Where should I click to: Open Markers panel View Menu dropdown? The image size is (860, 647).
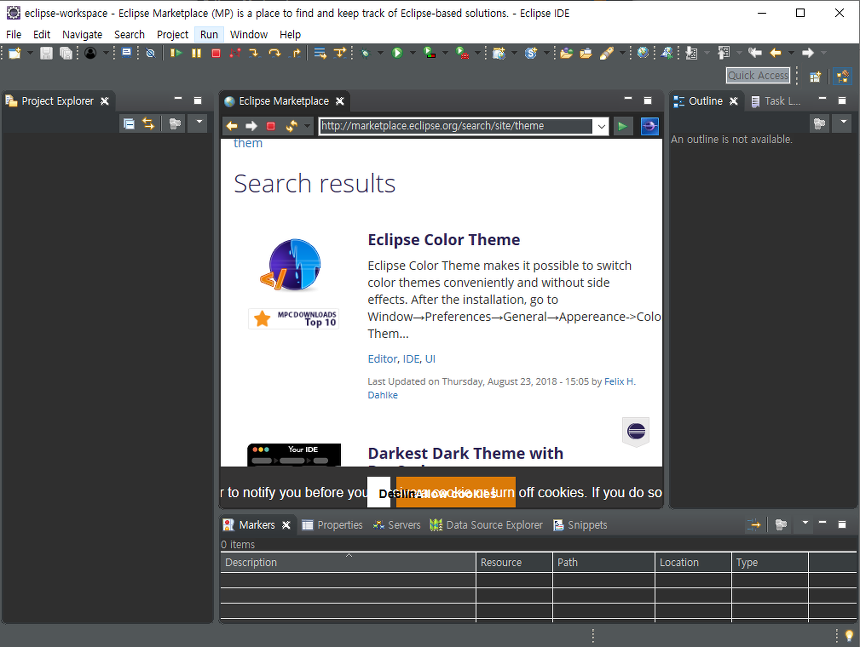pyautogui.click(x=805, y=523)
